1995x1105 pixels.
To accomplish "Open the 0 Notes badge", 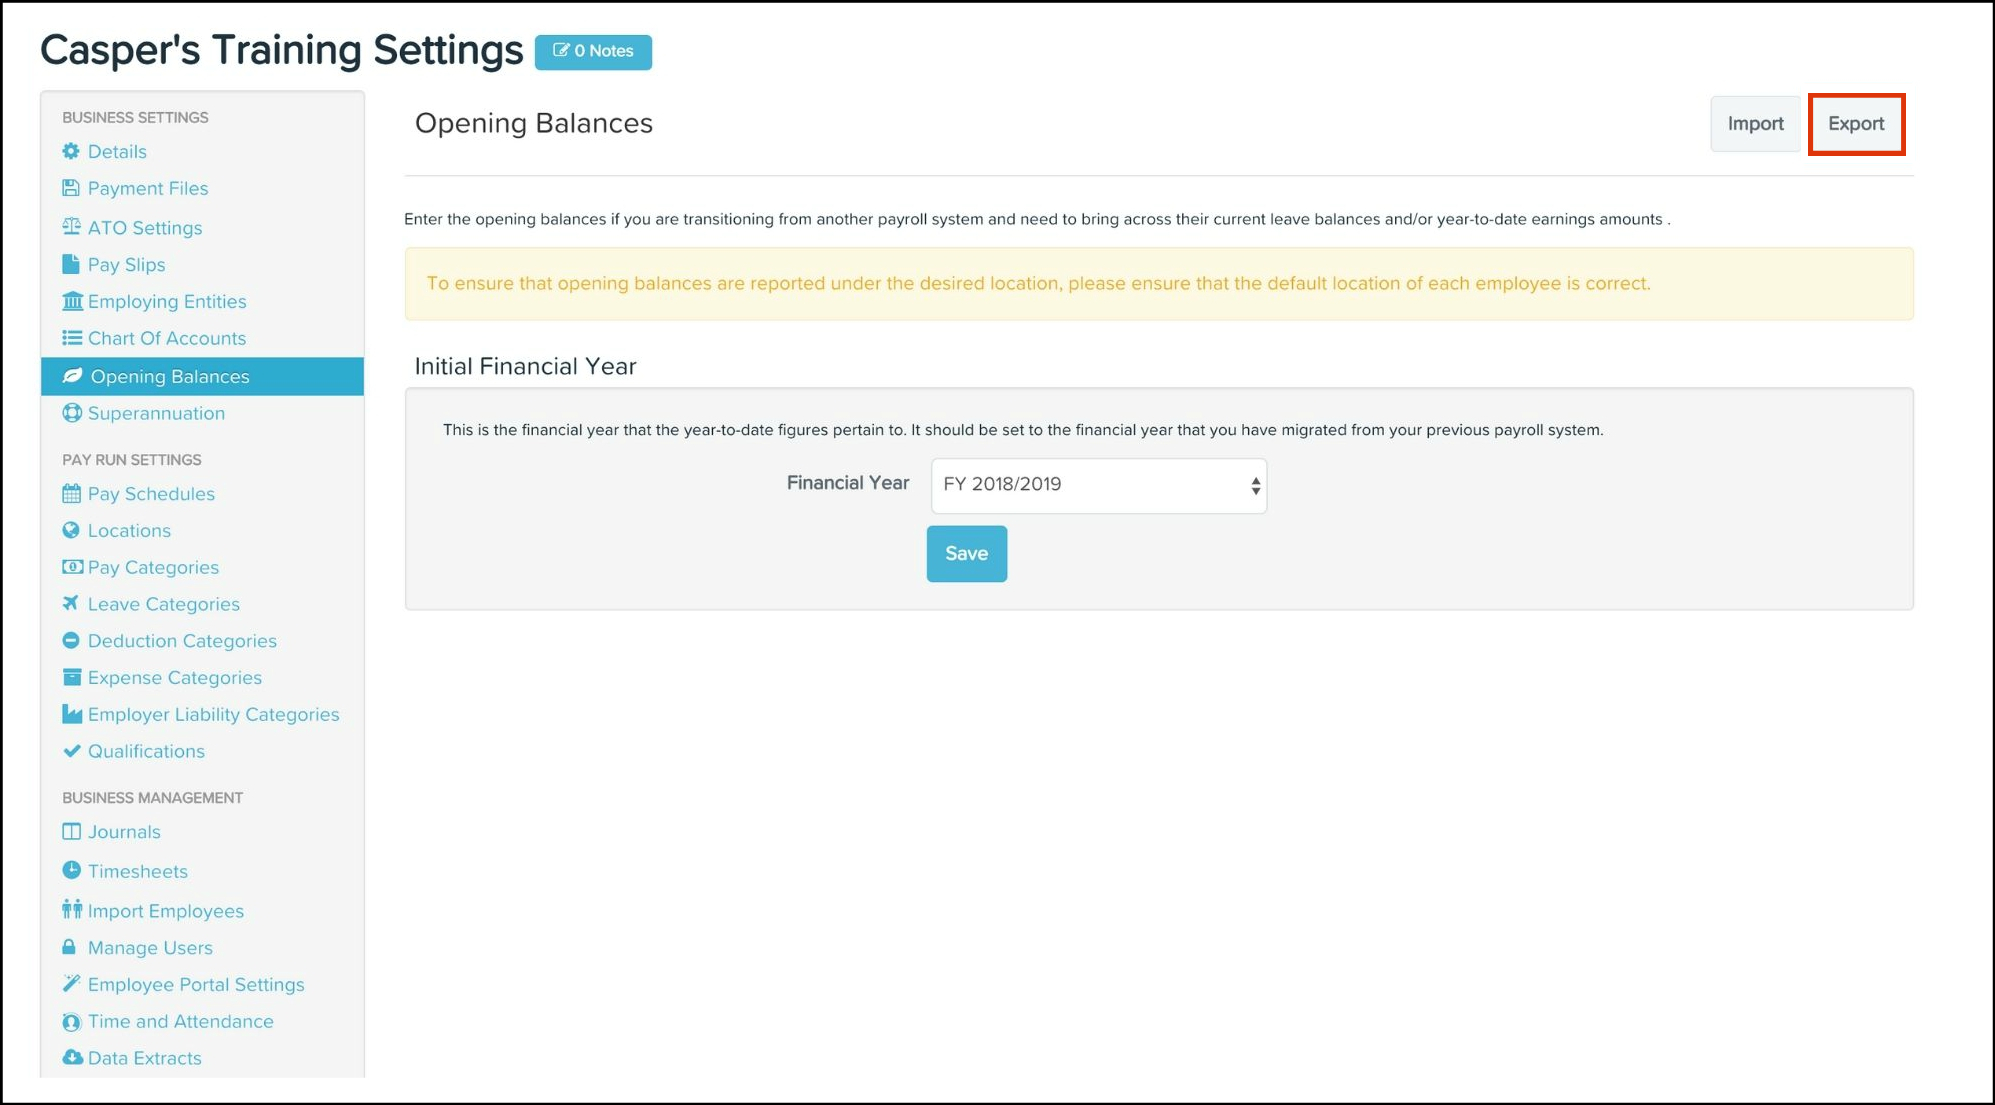I will (593, 52).
